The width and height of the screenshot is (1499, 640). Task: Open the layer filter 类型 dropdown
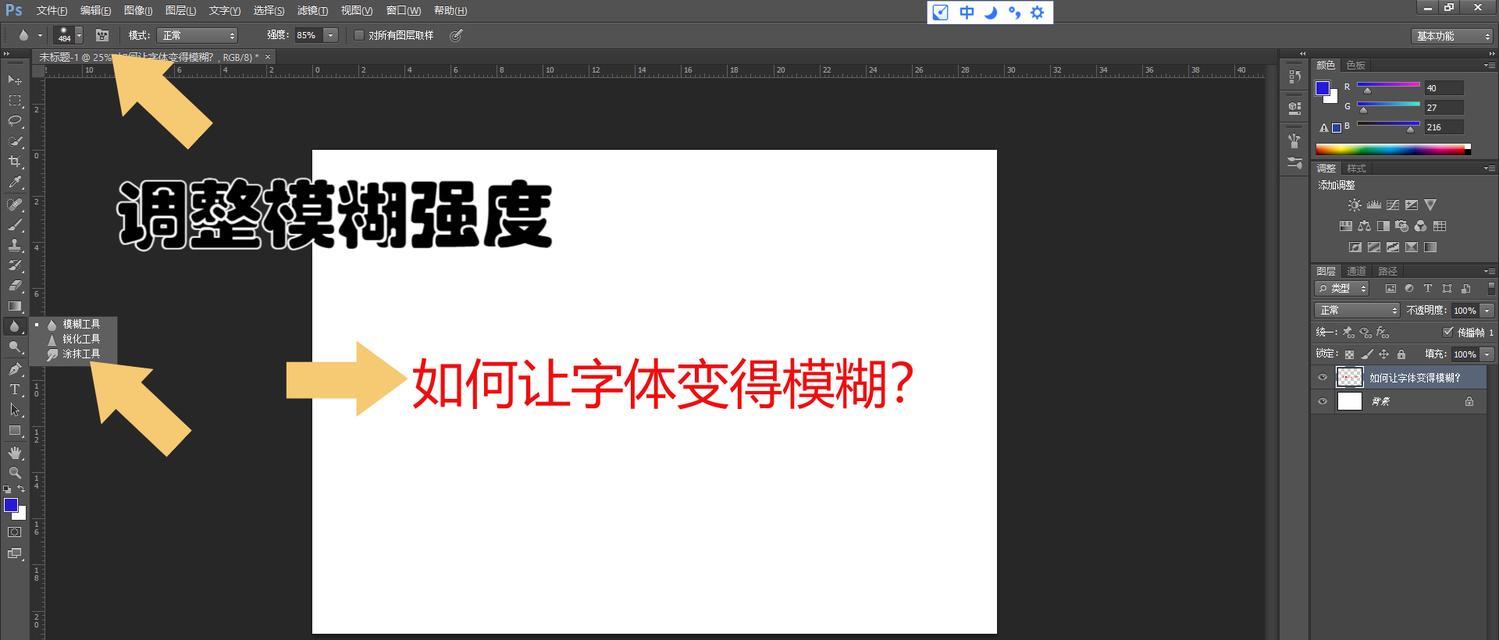[x=1343, y=288]
